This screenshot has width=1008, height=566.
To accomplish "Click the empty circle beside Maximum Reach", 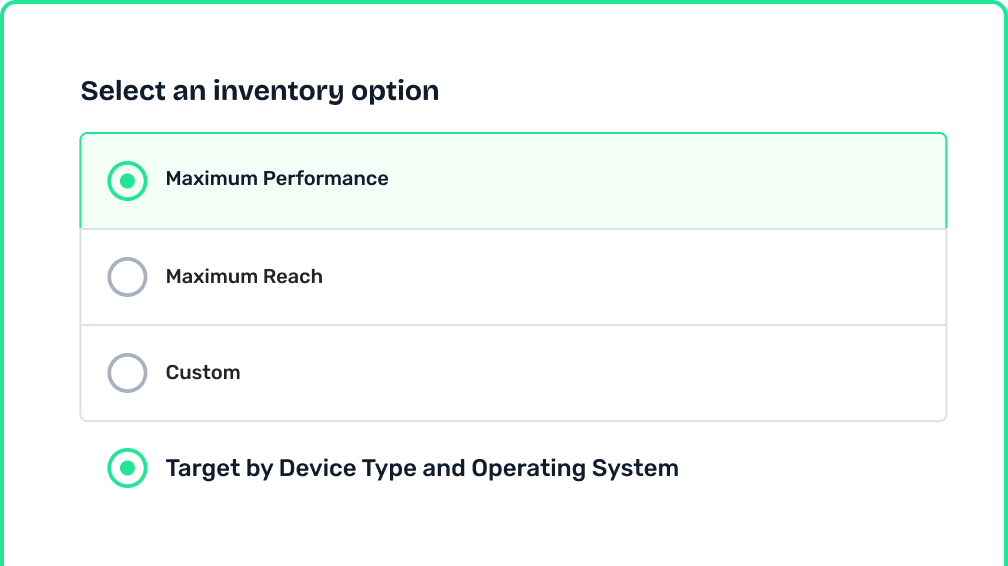I will [x=127, y=277].
